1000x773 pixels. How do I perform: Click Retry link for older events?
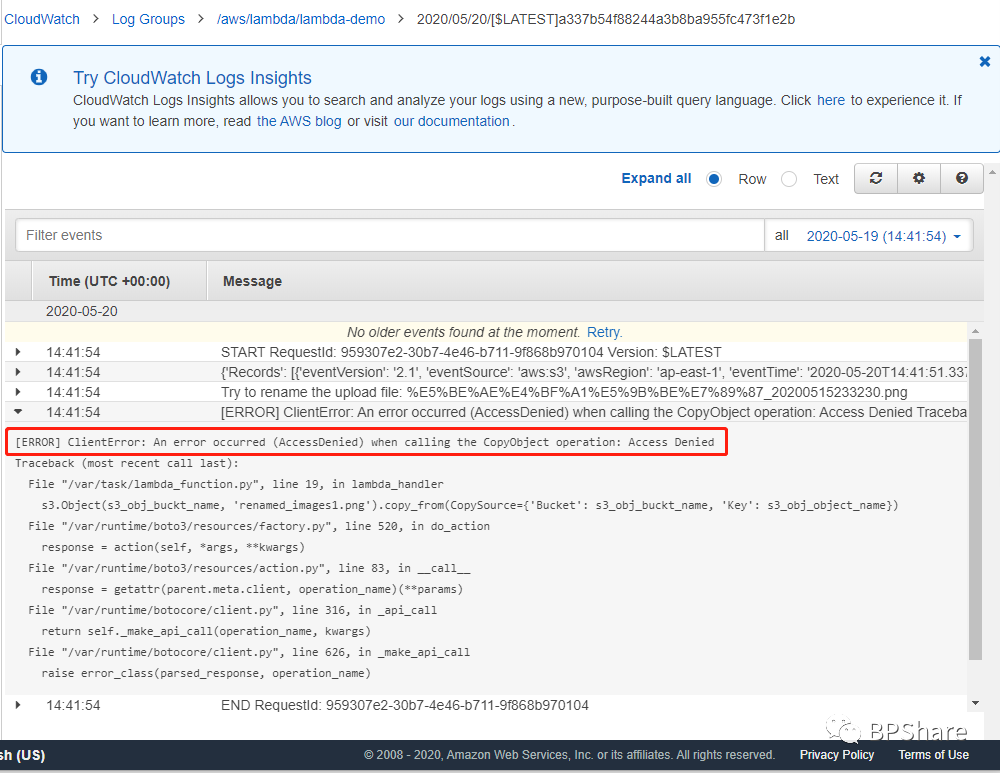pyautogui.click(x=603, y=332)
